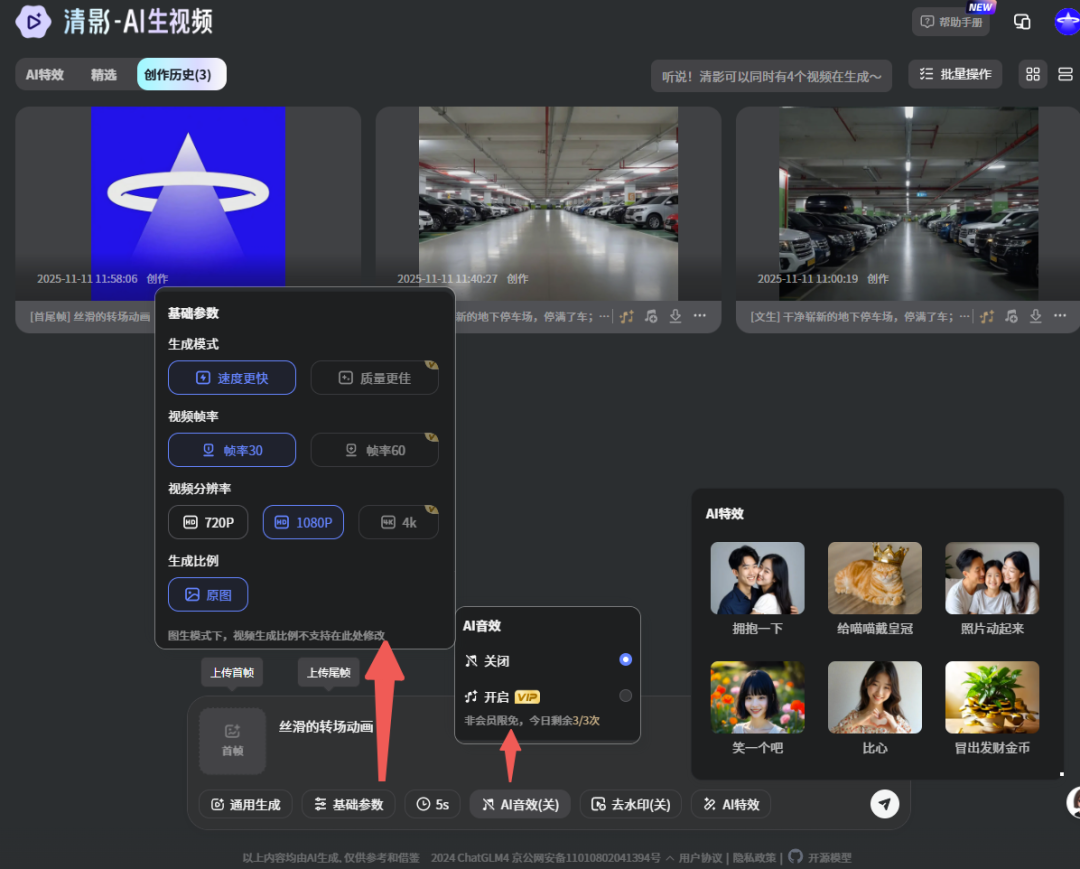The width and height of the screenshot is (1080, 869).
Task: Choose the 比心 effect thumbnail
Action: pos(875,697)
